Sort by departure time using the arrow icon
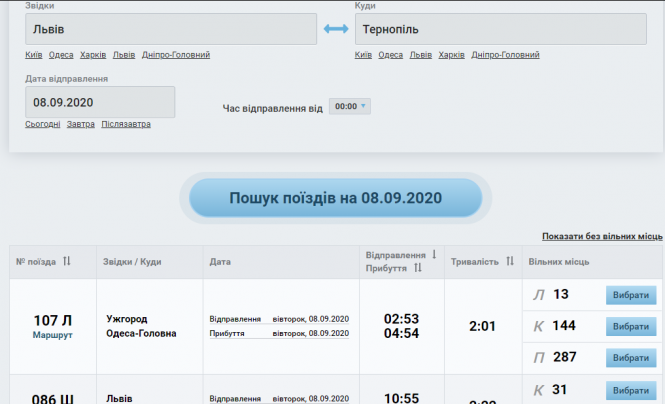665x404 pixels. [434, 255]
